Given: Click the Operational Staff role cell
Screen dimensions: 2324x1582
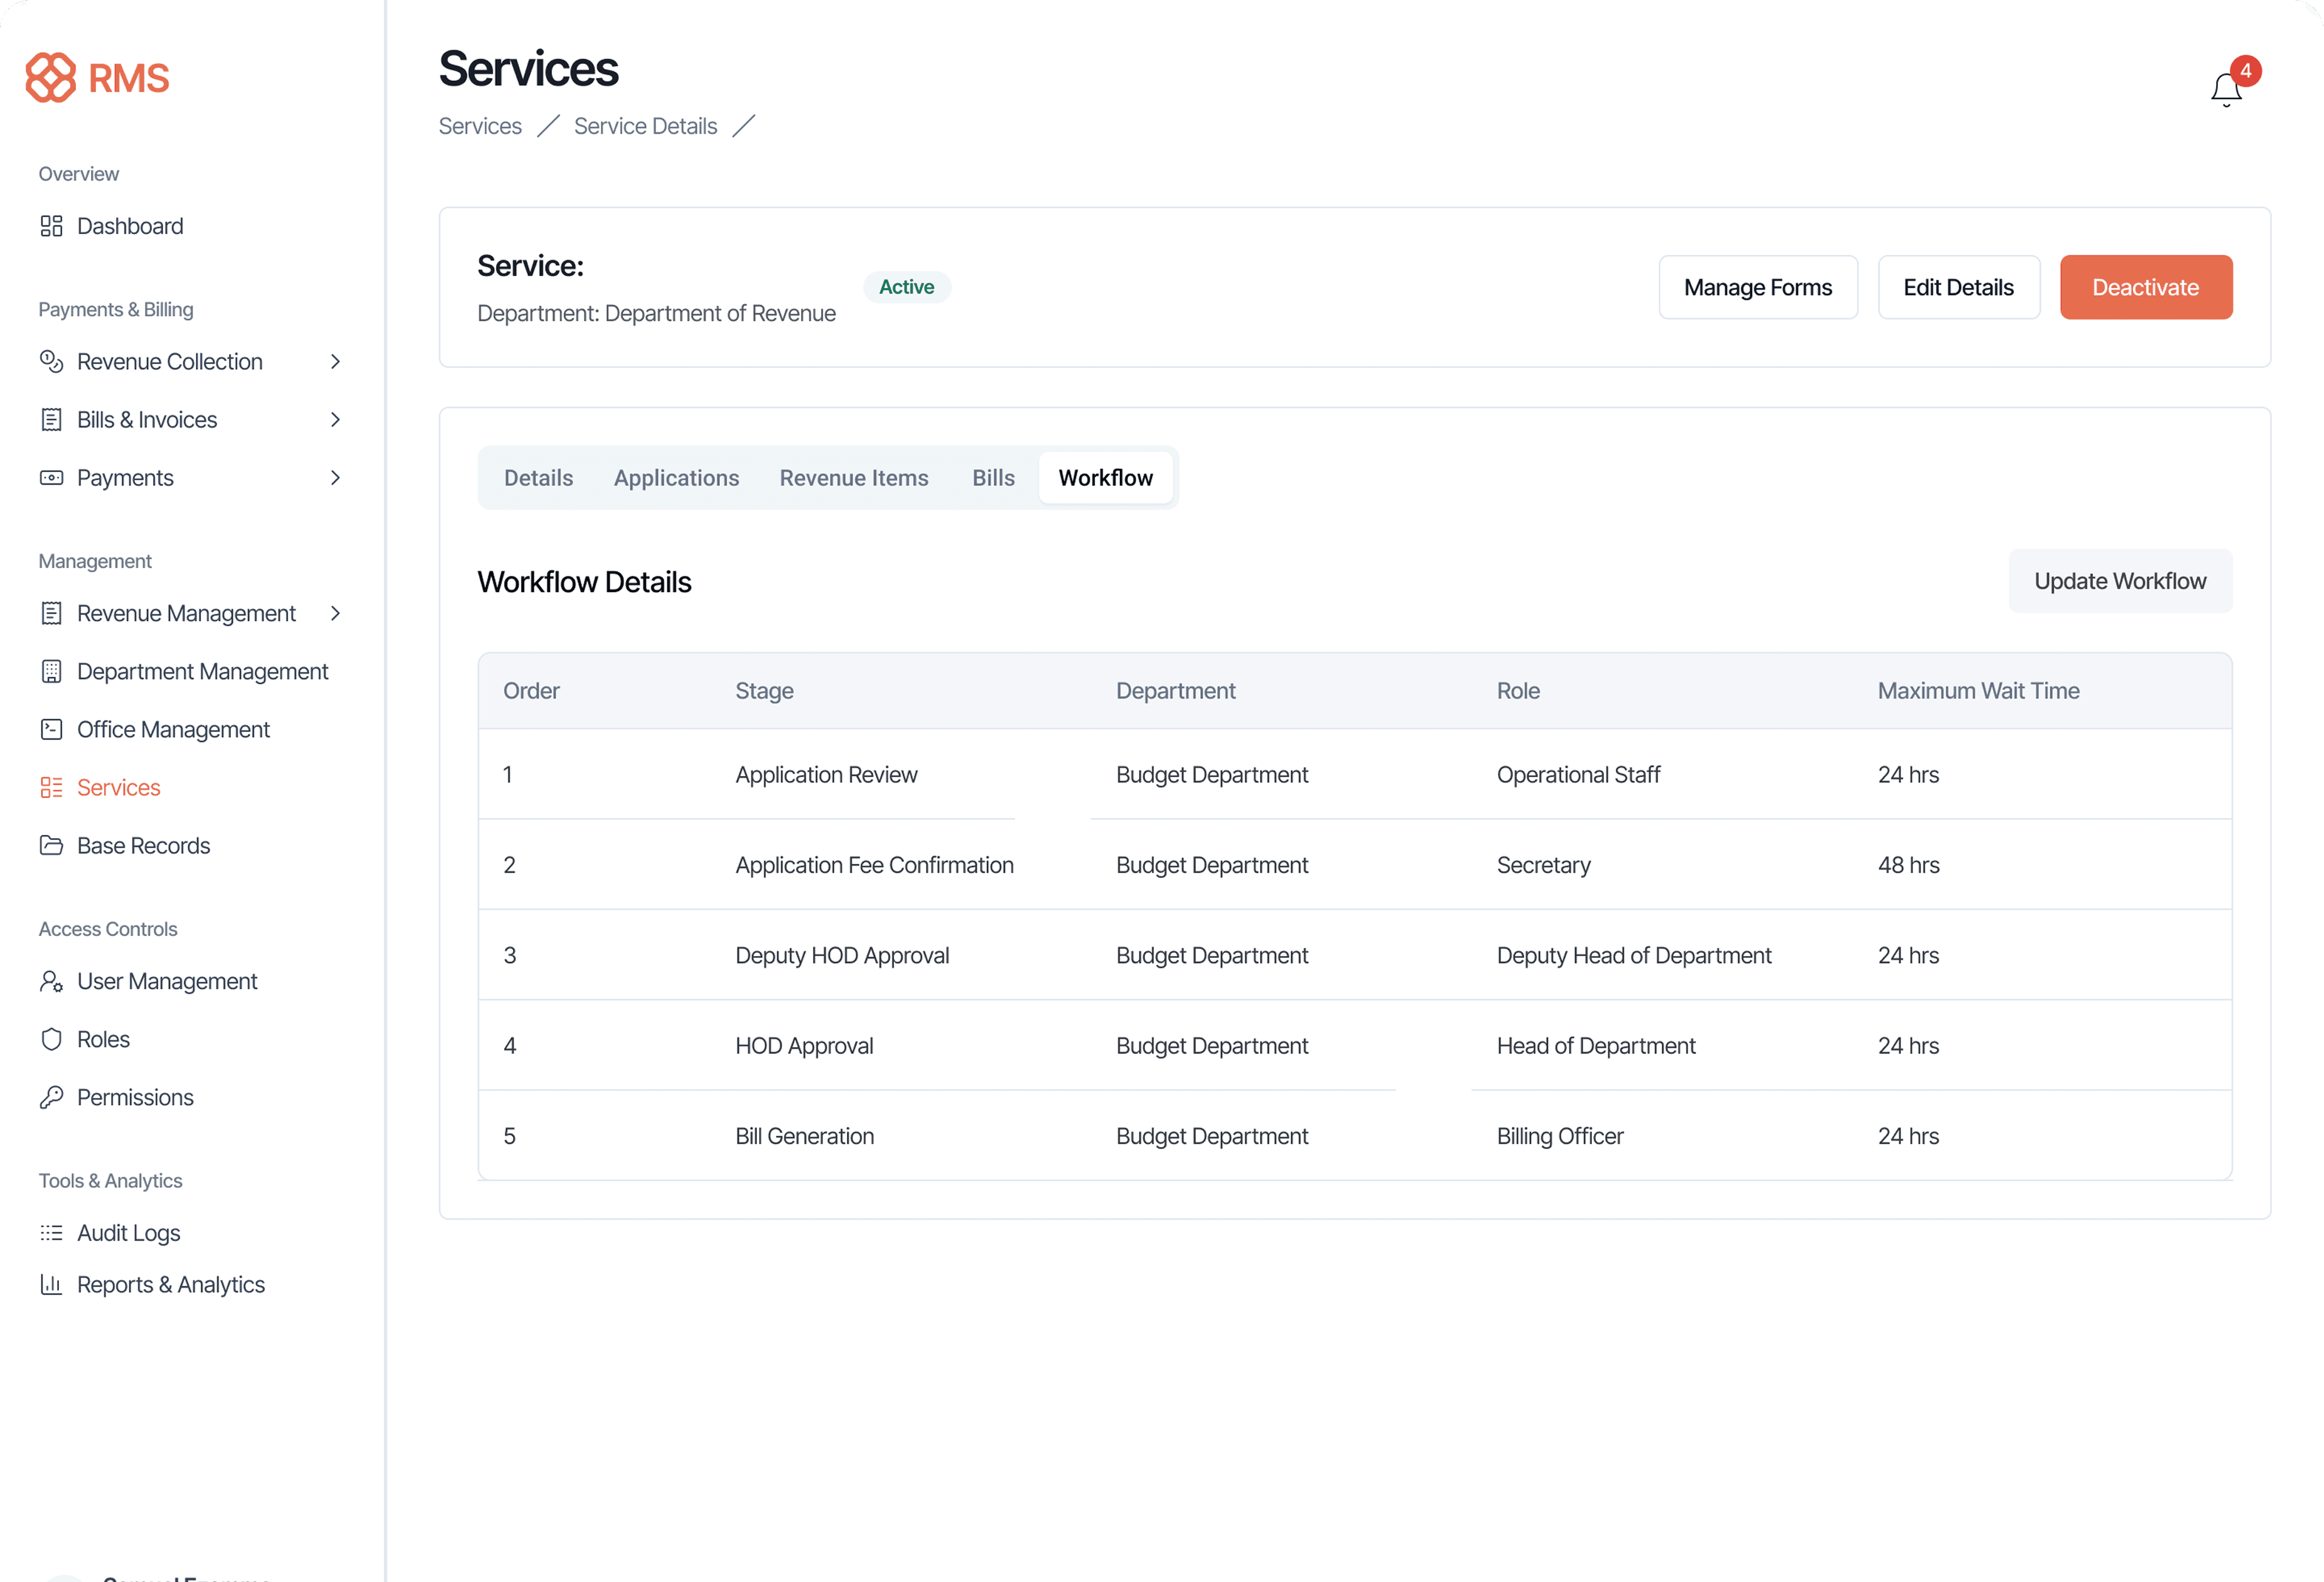Looking at the screenshot, I should tap(1578, 775).
